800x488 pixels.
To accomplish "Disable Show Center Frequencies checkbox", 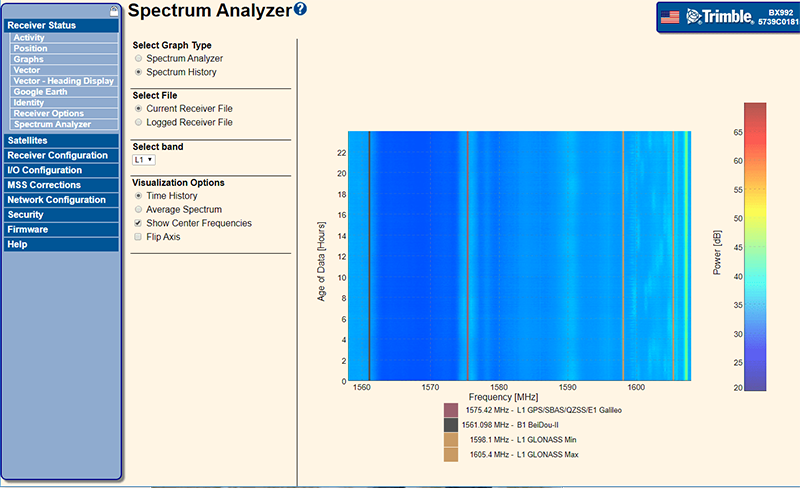I will [138, 224].
